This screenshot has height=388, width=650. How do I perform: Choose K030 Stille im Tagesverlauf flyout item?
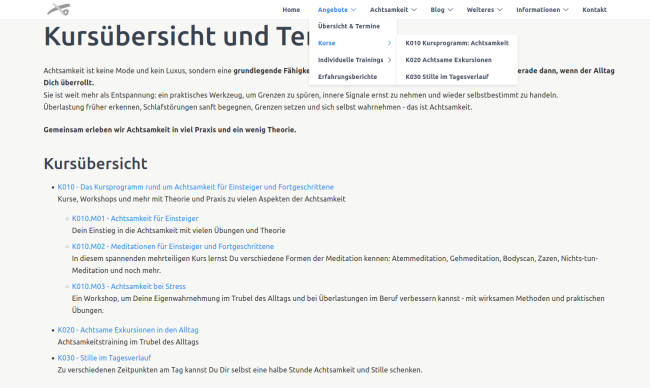coord(447,77)
